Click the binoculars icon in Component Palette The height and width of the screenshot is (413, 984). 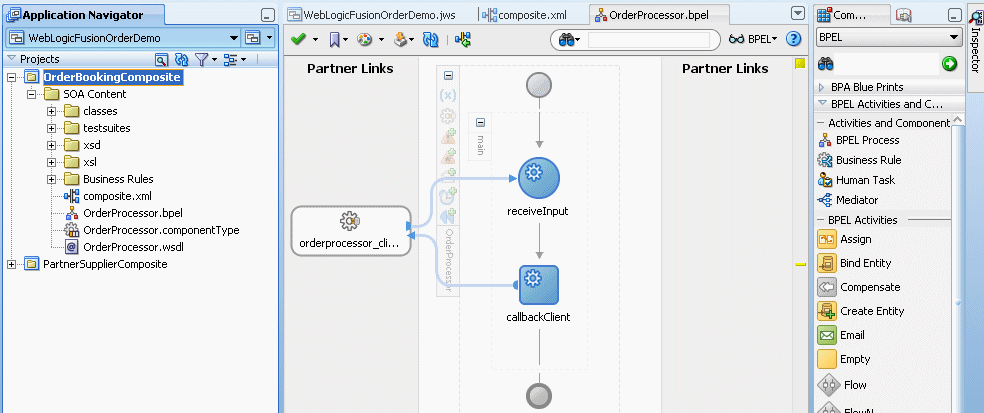pyautogui.click(x=825, y=63)
